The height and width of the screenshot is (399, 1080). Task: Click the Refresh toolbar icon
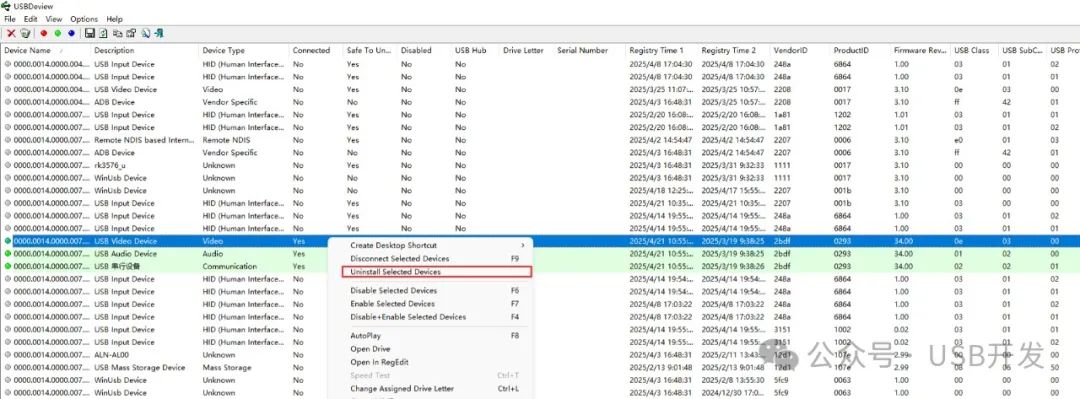[103, 33]
